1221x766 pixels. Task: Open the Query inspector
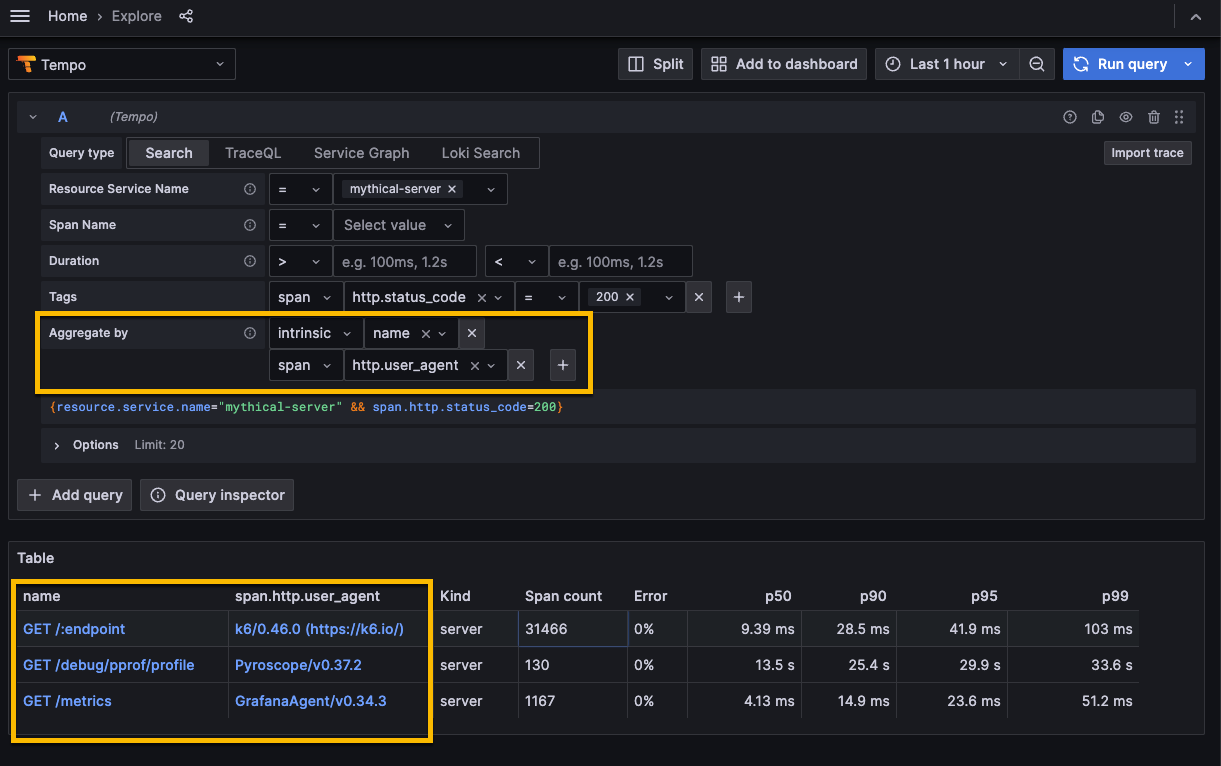coord(216,494)
